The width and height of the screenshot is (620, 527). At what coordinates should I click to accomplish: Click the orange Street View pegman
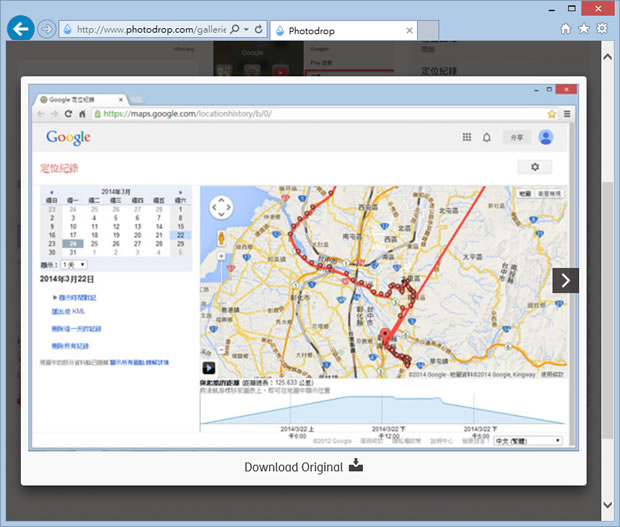[x=221, y=239]
